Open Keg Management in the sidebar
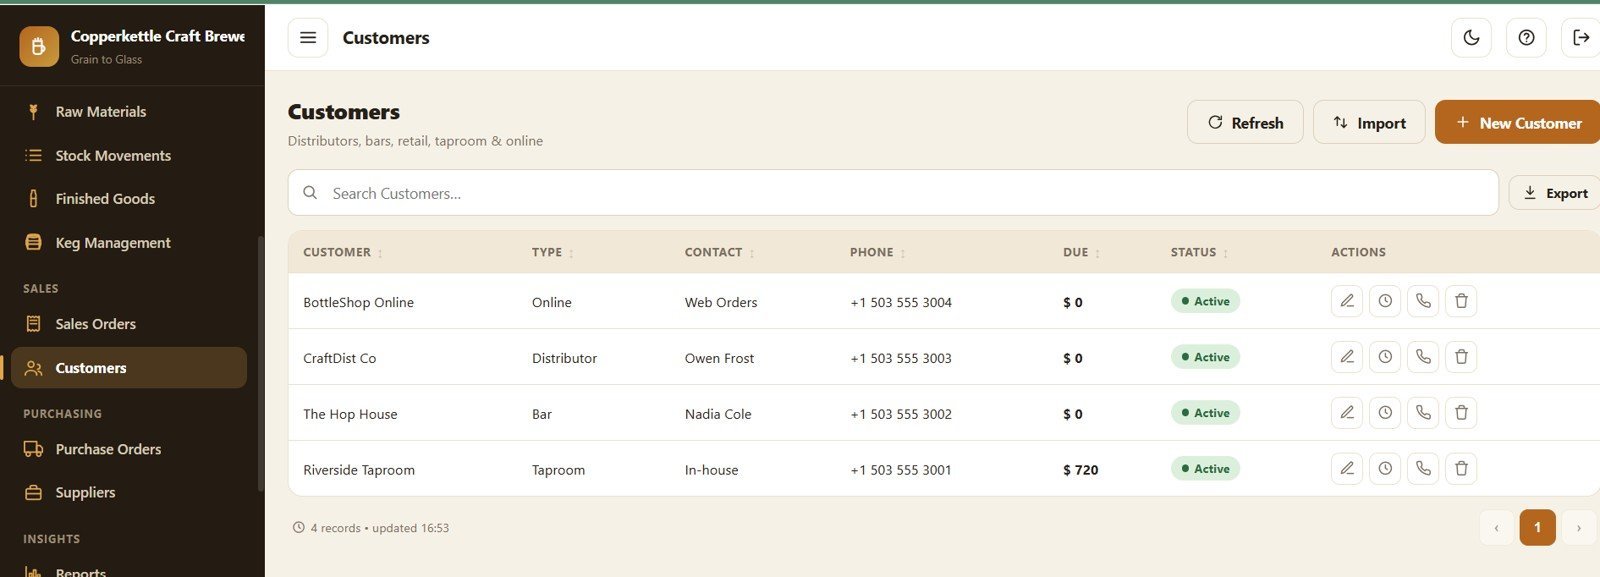1600x577 pixels. [128, 242]
